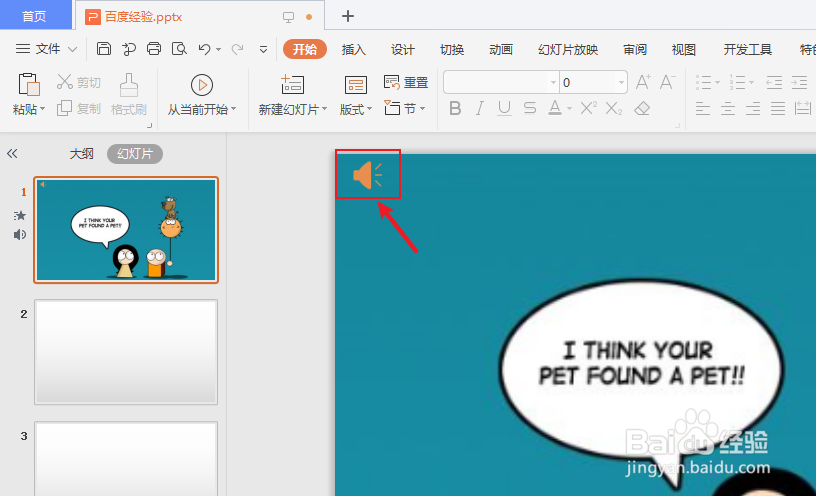This screenshot has width=816, height=496.
Task: Click the increase indent icon
Action: coord(799,82)
